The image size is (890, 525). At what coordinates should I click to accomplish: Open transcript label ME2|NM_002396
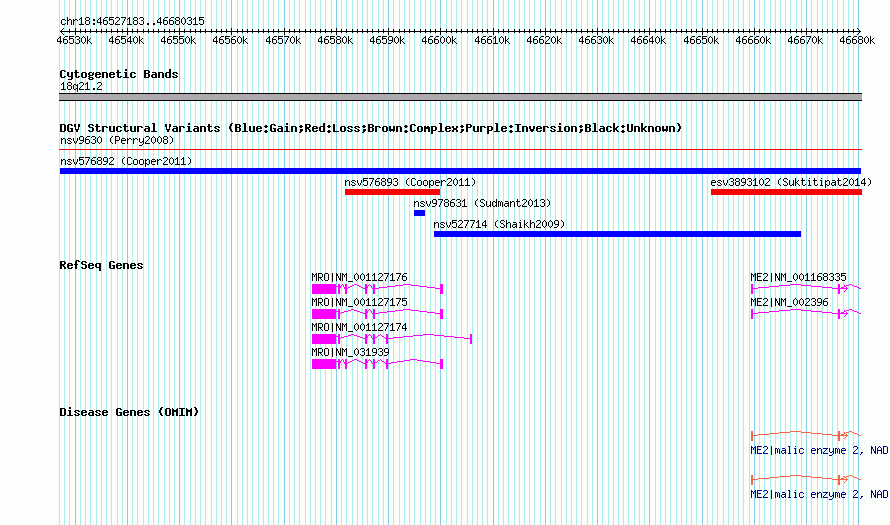click(789, 302)
